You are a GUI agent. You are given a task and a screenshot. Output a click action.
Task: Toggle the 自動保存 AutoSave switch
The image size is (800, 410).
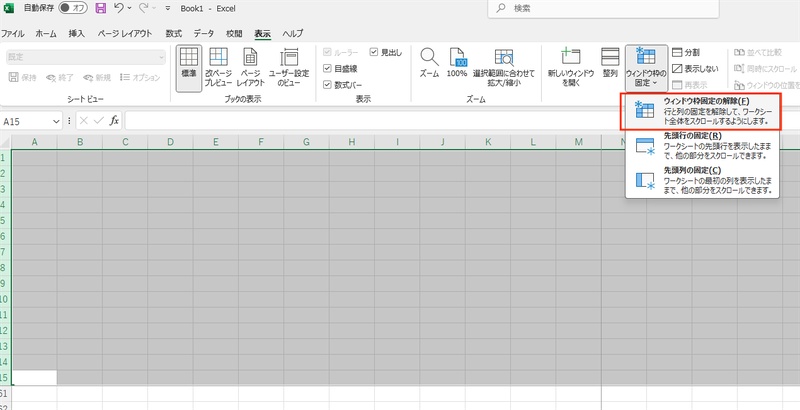point(72,8)
